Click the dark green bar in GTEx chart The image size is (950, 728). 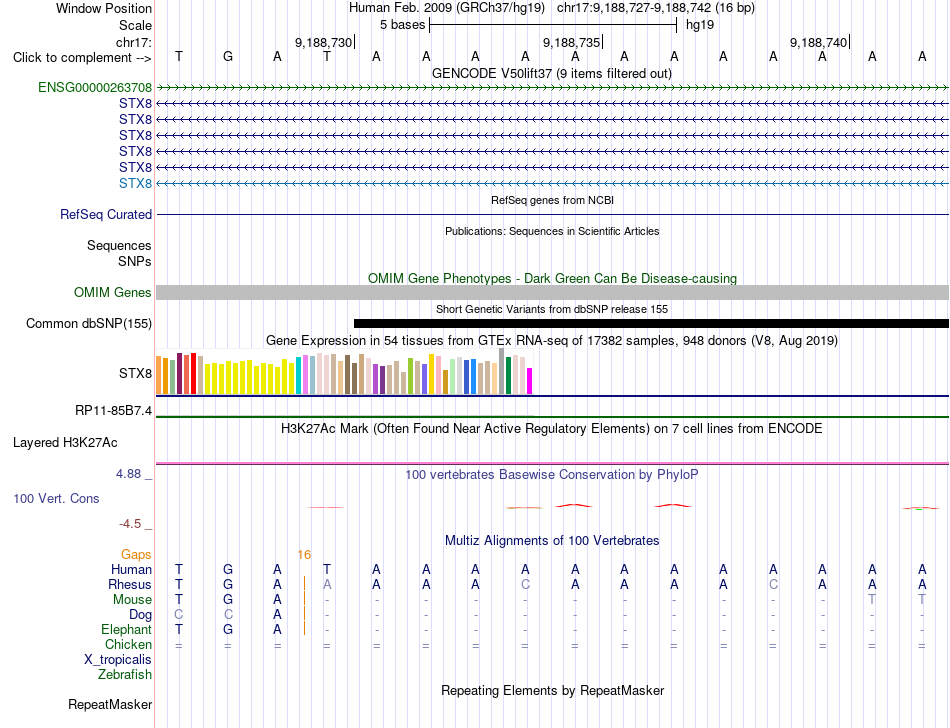[508, 376]
